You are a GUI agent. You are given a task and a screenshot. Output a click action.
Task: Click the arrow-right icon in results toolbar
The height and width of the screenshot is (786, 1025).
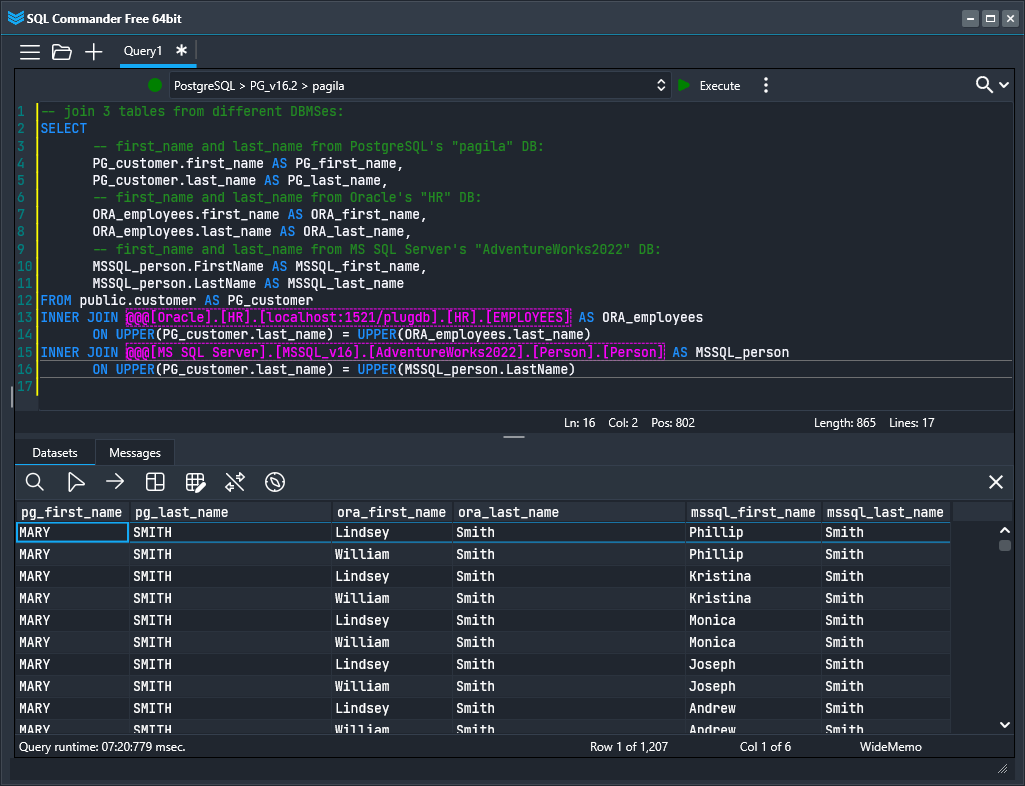point(115,483)
